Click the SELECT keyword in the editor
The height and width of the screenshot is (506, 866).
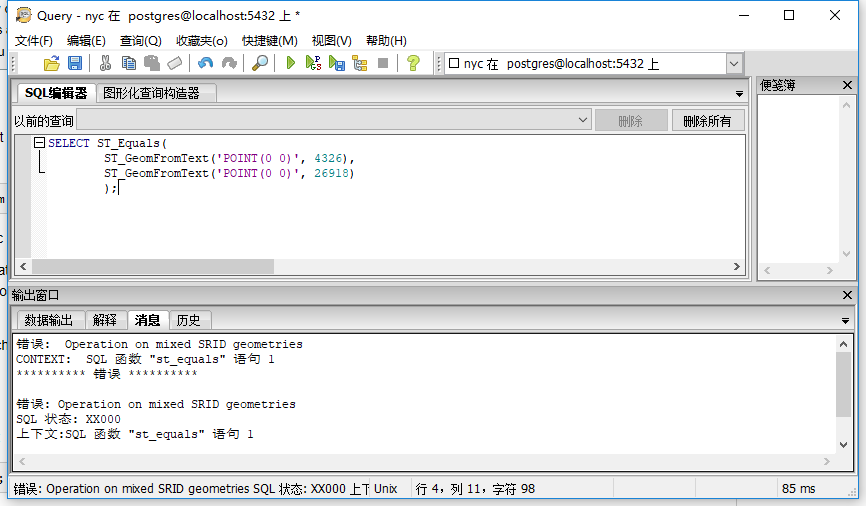(x=68, y=144)
